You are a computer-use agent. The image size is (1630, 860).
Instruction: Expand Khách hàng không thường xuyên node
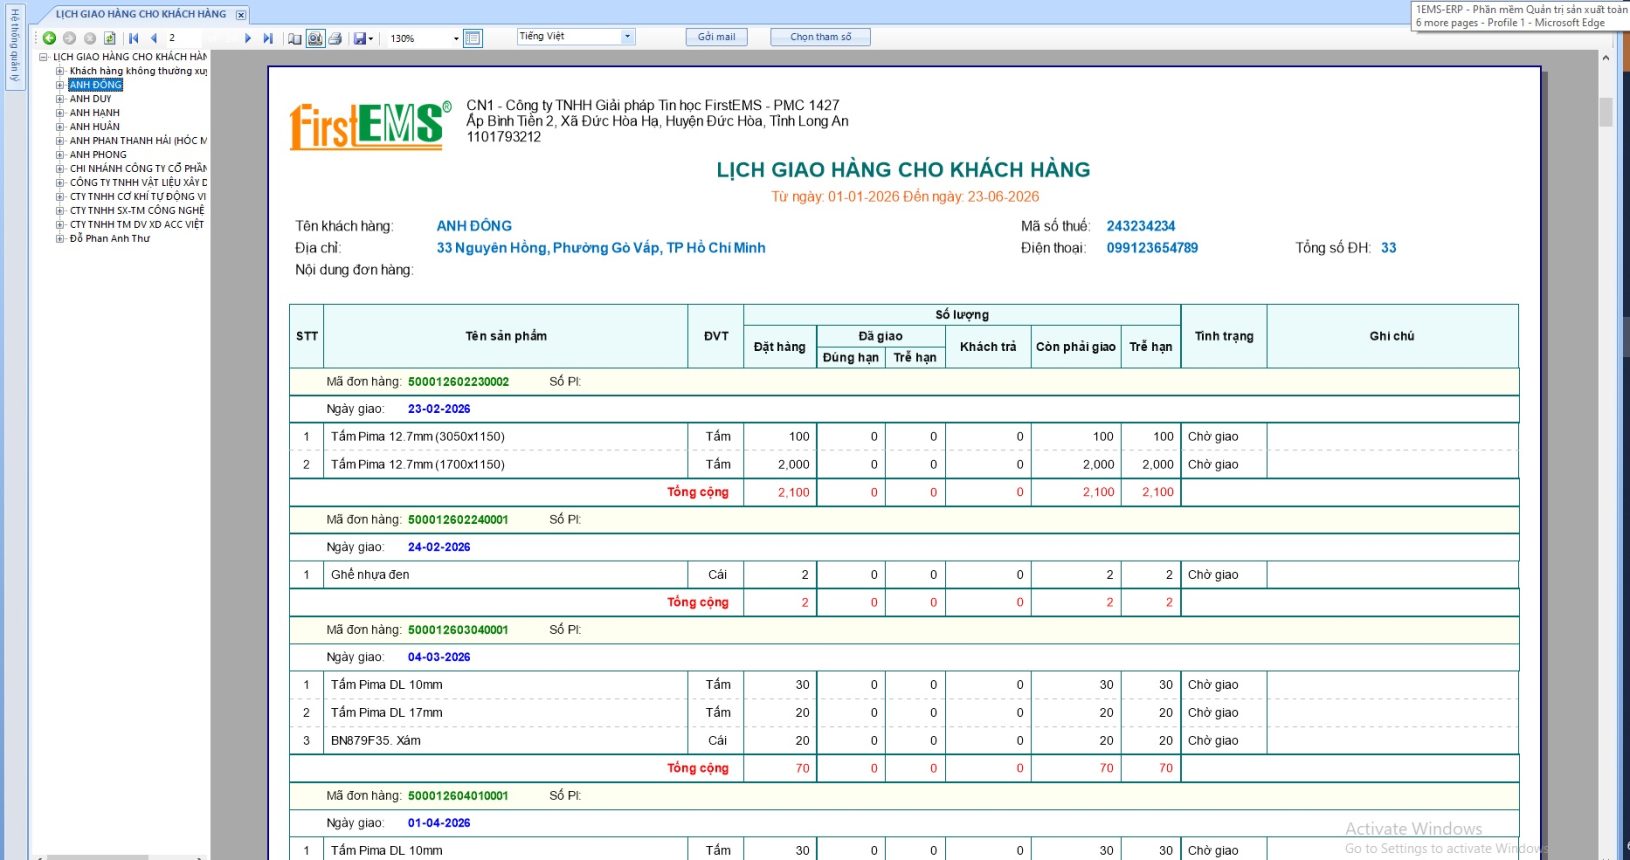(60, 71)
